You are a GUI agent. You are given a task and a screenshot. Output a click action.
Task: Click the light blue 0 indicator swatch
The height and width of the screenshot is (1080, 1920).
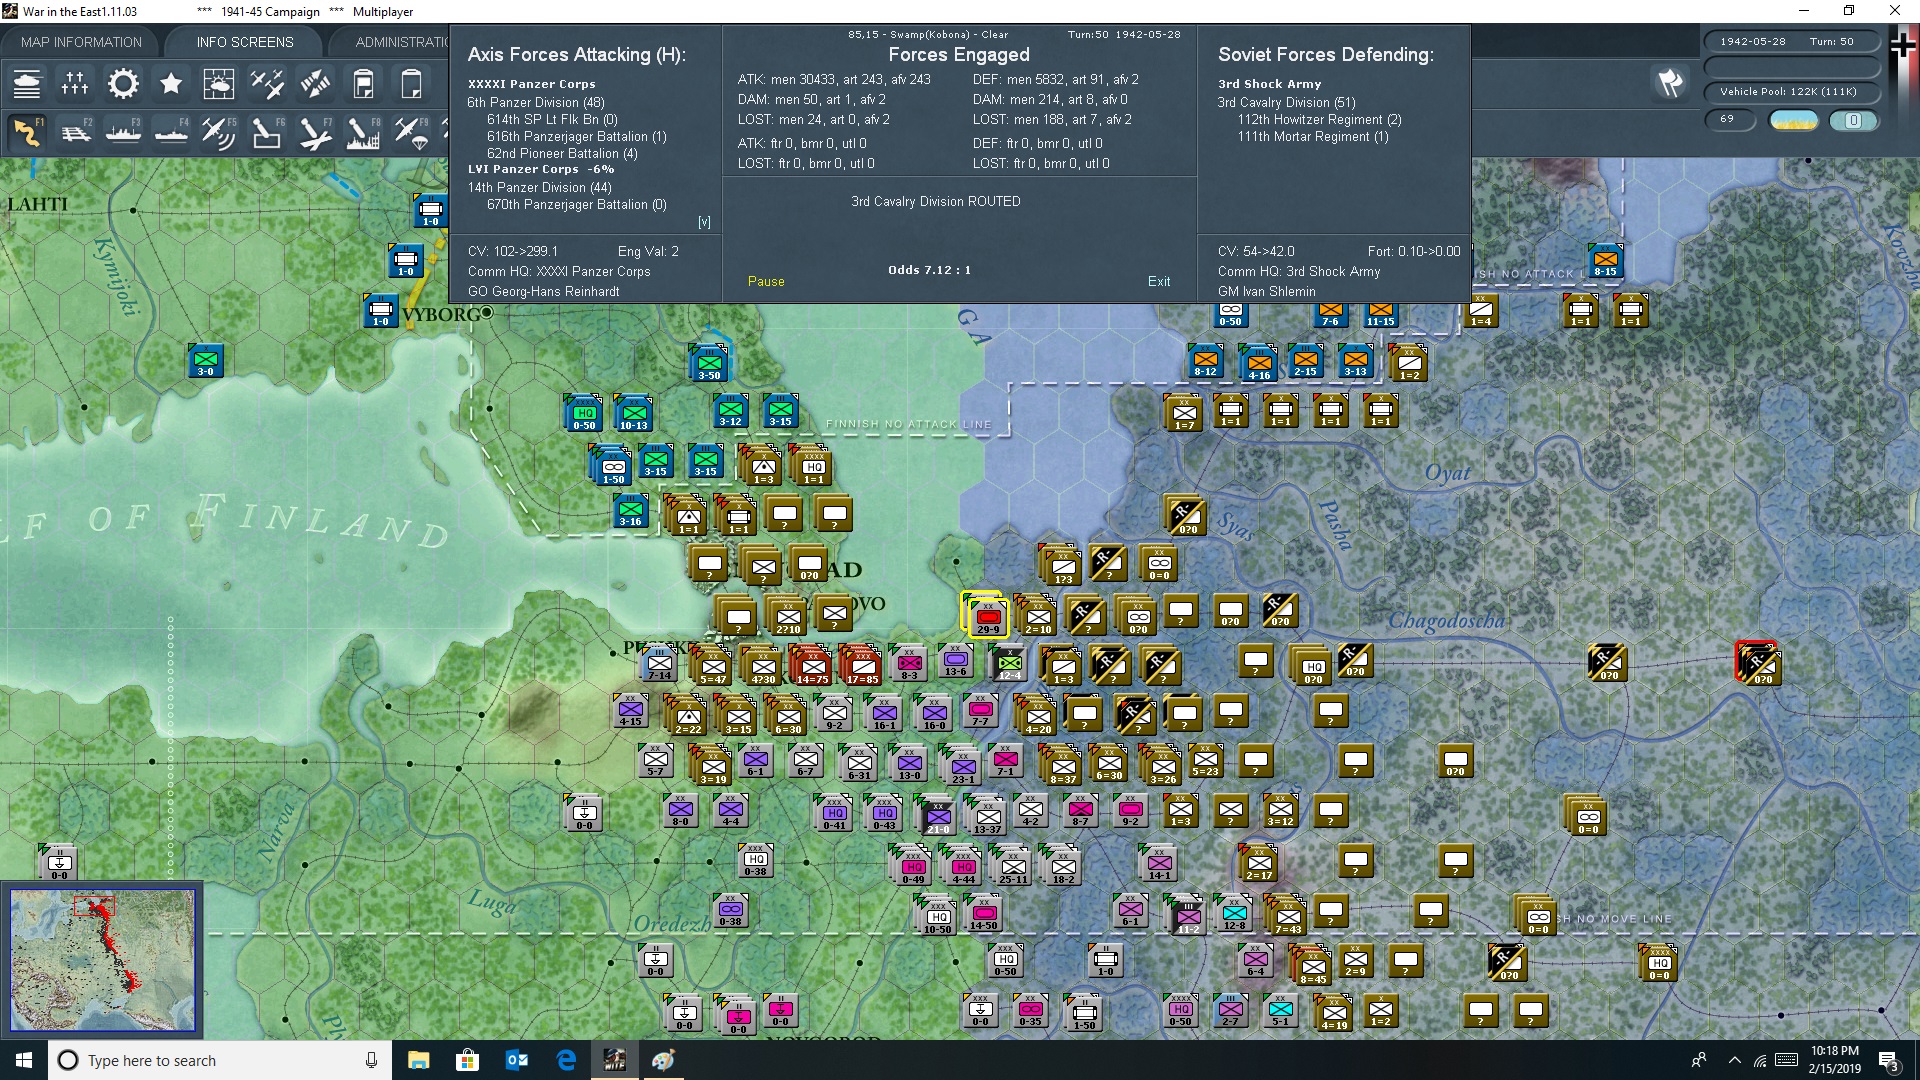tap(1853, 120)
